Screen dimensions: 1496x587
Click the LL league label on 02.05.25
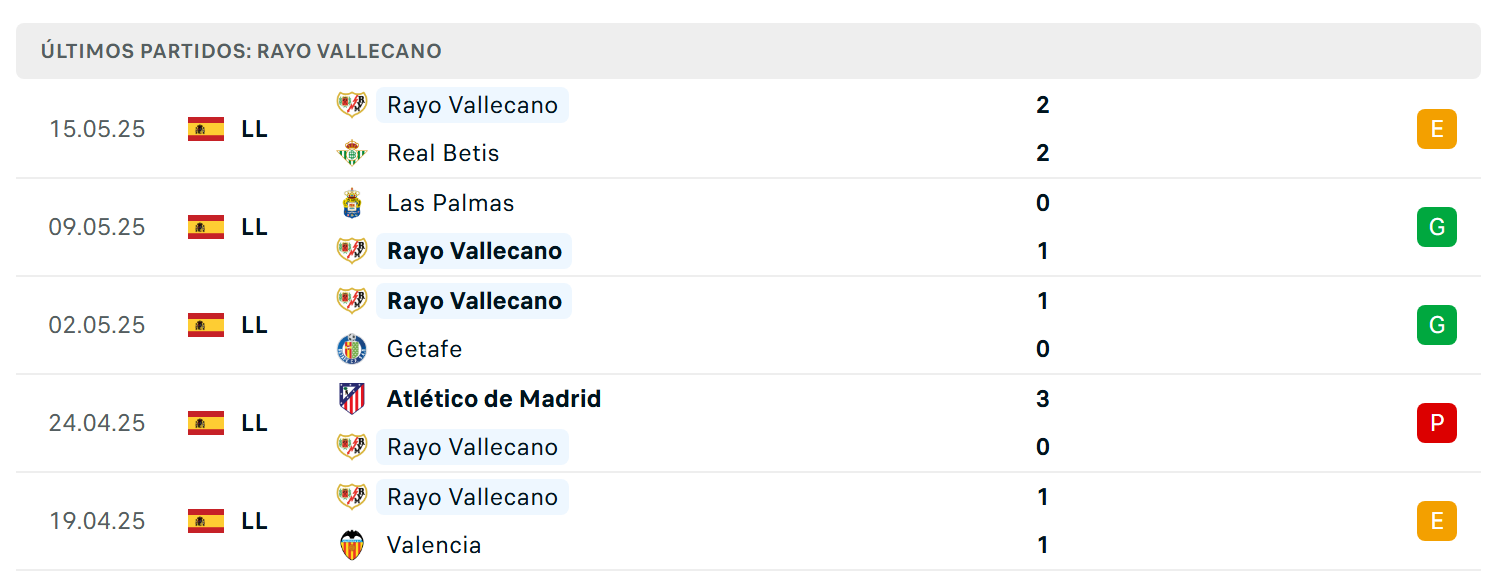255,325
